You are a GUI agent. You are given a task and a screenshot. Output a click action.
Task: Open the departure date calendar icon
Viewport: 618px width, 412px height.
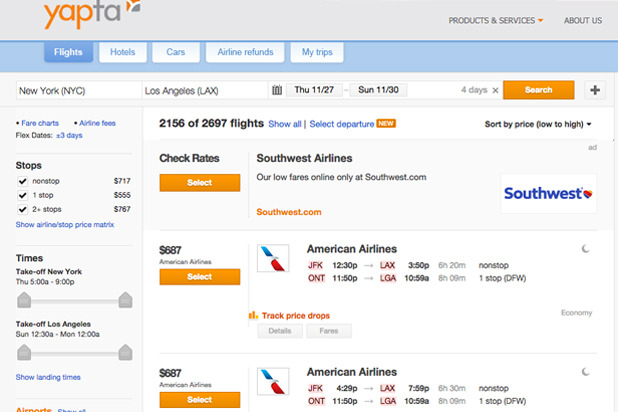point(277,90)
